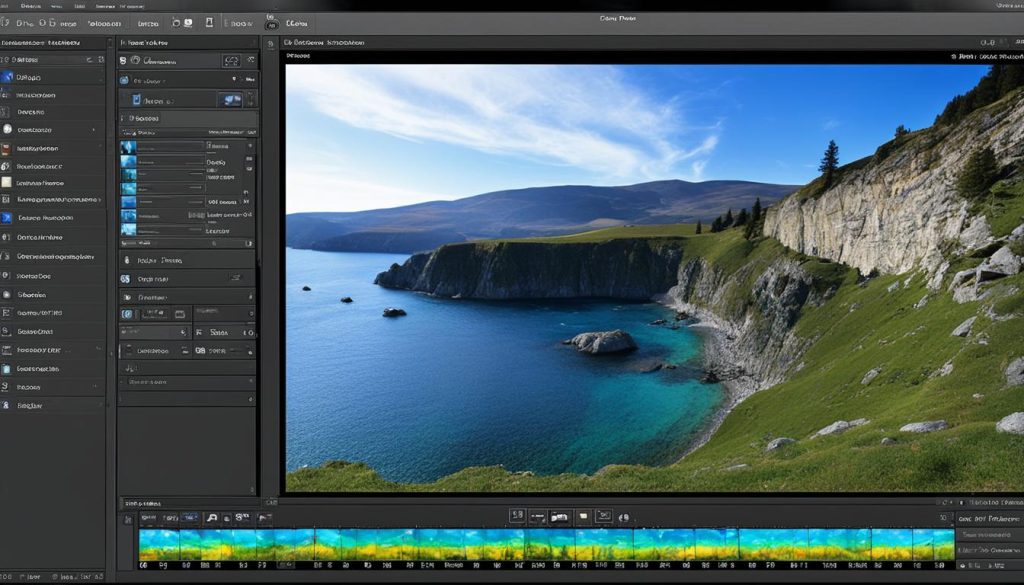1024x585 pixels.
Task: Click the first boxed button of the center playback controls
Action: (x=517, y=516)
